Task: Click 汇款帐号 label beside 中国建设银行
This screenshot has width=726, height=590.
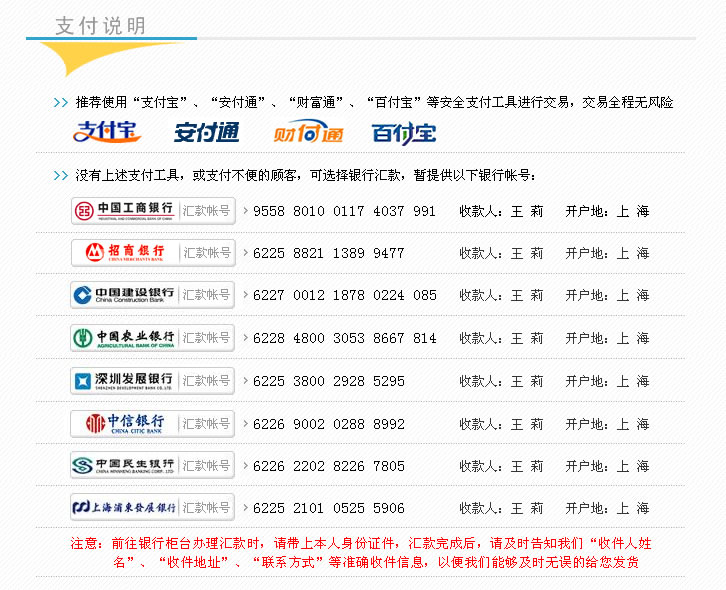Action: pyautogui.click(x=206, y=295)
